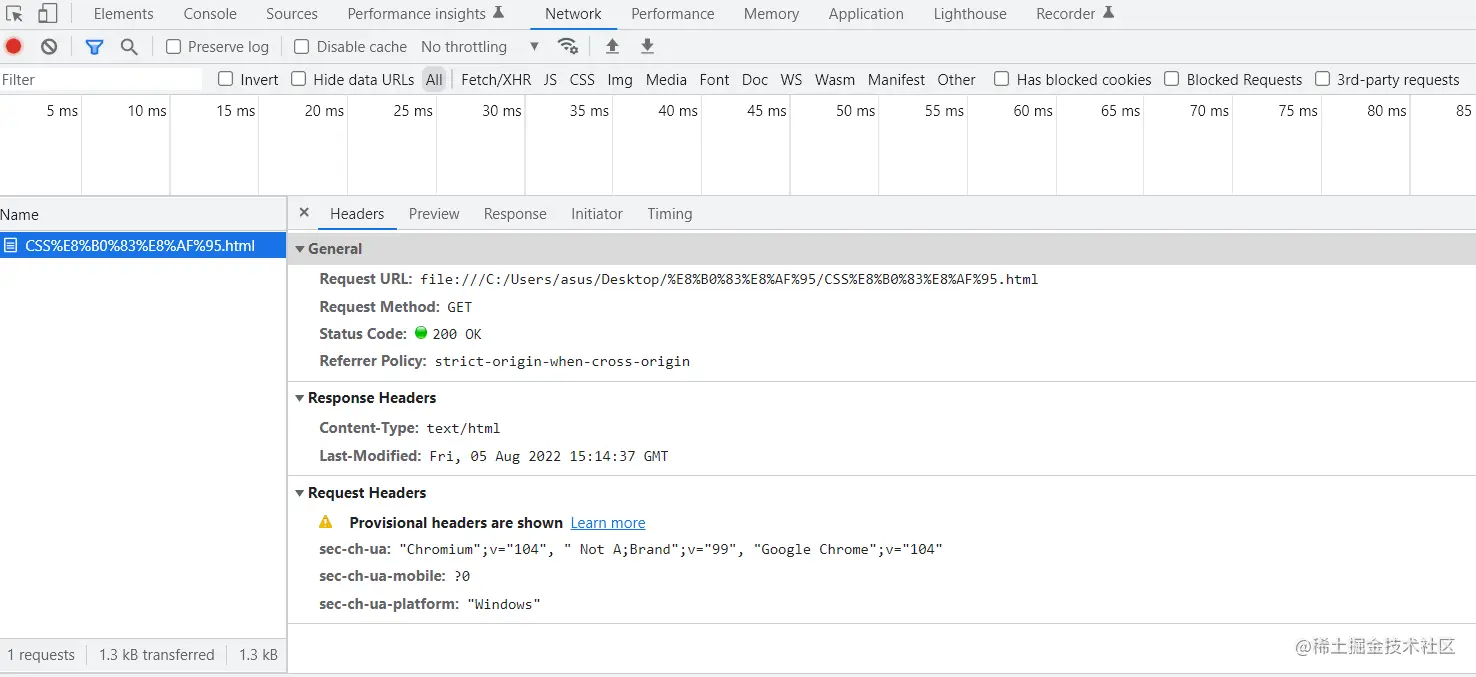Toggle the filter funnel icon
The height and width of the screenshot is (677, 1476).
point(94,46)
